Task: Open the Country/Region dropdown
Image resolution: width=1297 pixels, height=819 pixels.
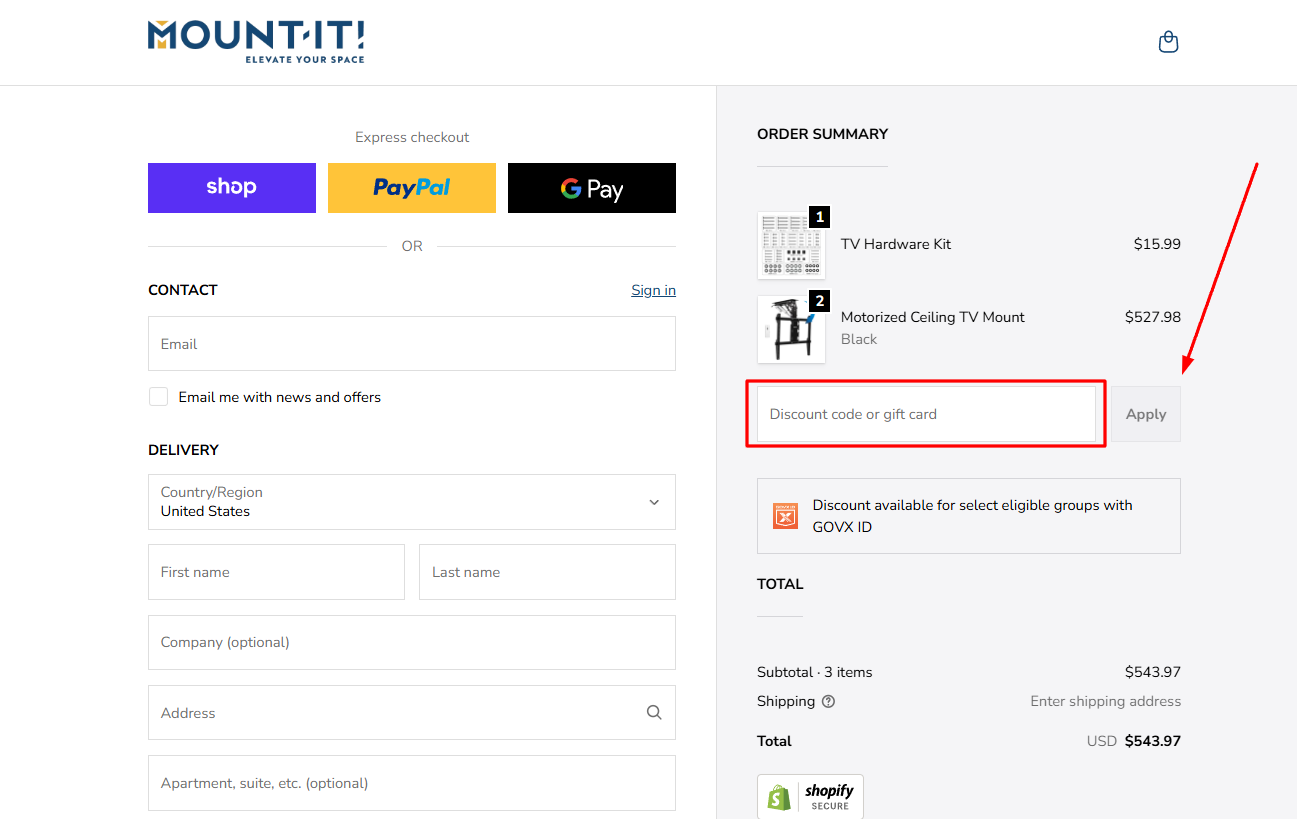Action: pyautogui.click(x=412, y=502)
